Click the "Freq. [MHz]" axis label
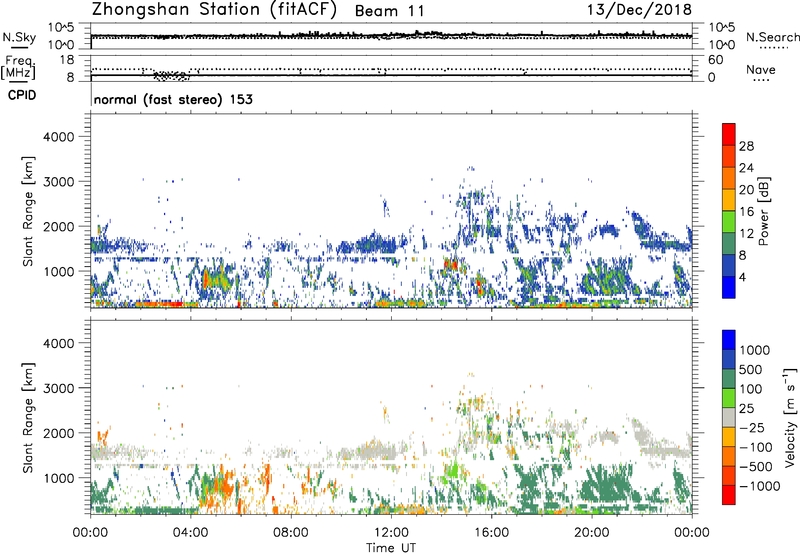This screenshot has width=800, height=554. (19, 68)
